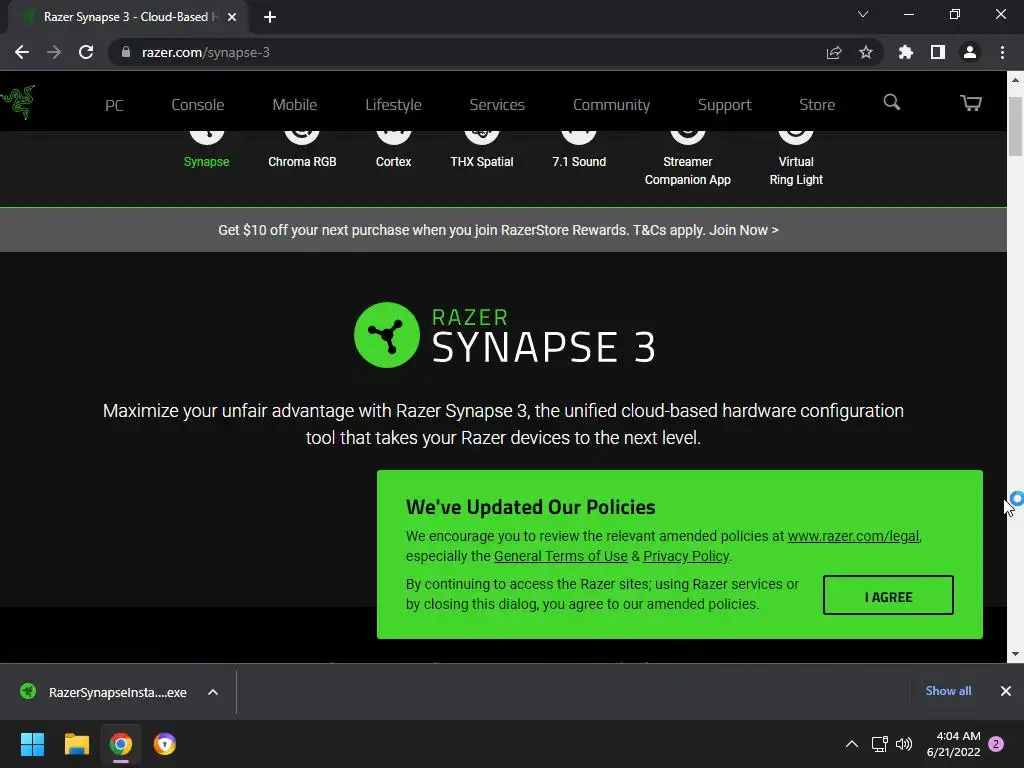Open the shopping cart icon
This screenshot has width=1024, height=768.
point(970,103)
